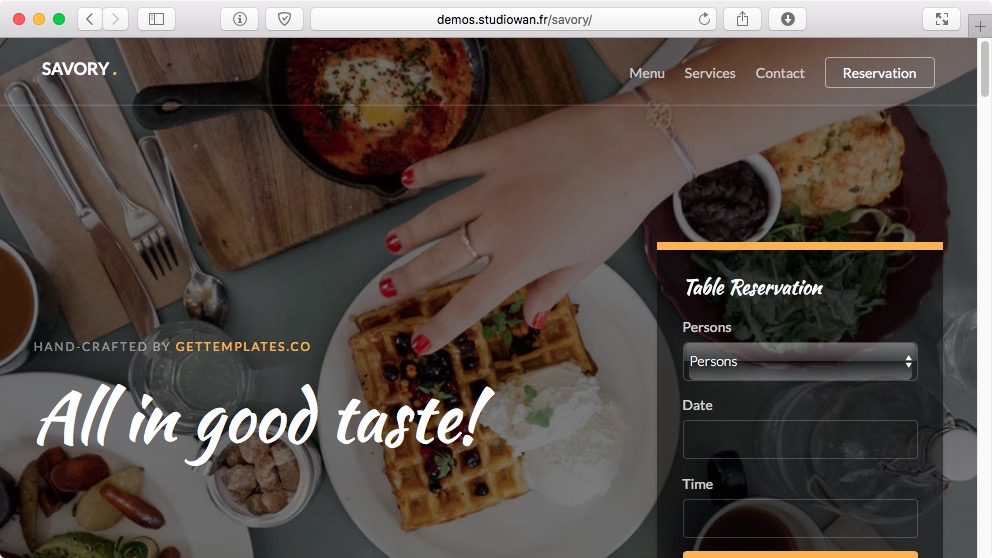Open the Contact navigation link
Image resolution: width=992 pixels, height=558 pixels.
[780, 73]
